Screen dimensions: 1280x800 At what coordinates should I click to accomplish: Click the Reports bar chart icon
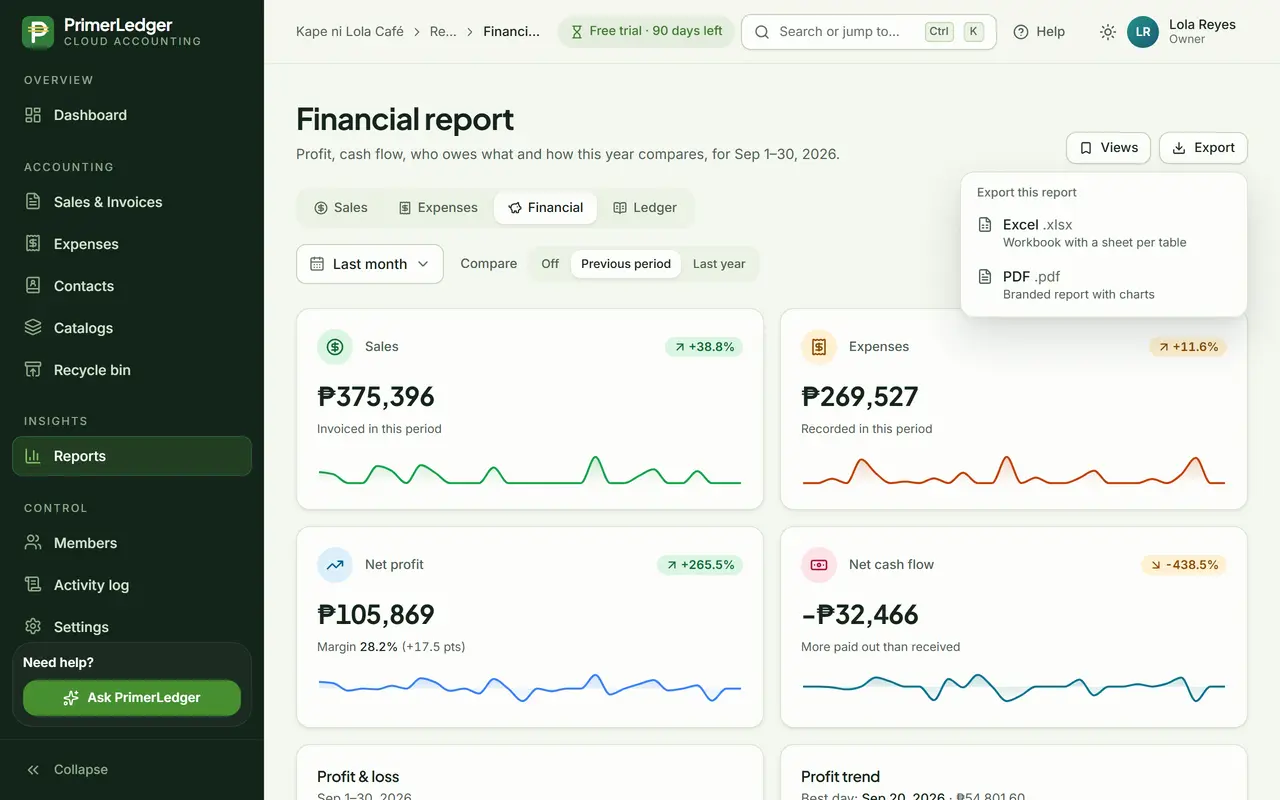pos(33,456)
